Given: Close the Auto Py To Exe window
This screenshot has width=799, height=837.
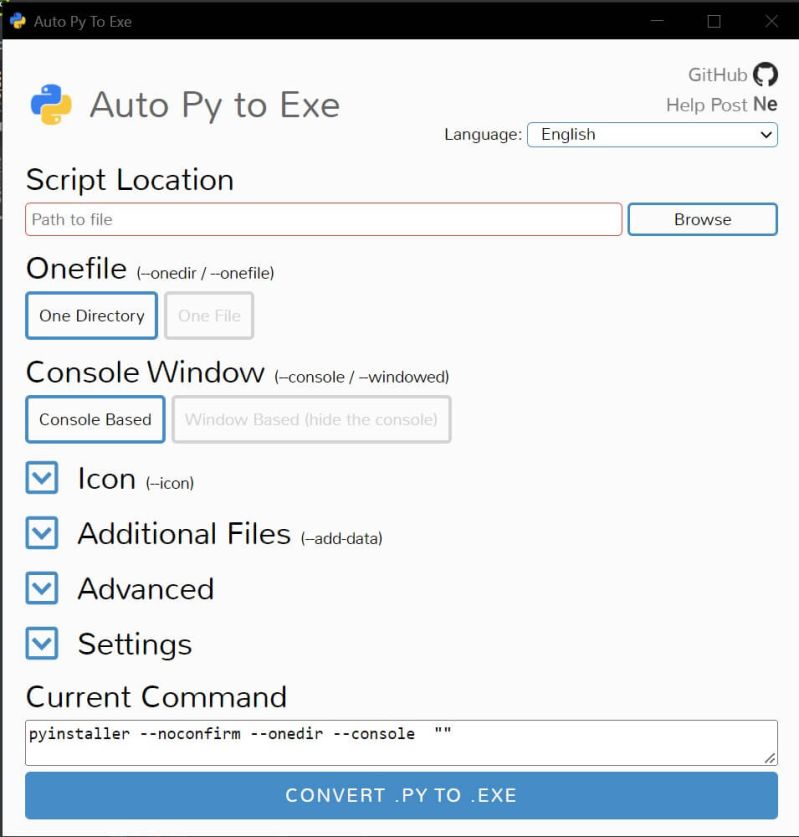Looking at the screenshot, I should point(771,21).
